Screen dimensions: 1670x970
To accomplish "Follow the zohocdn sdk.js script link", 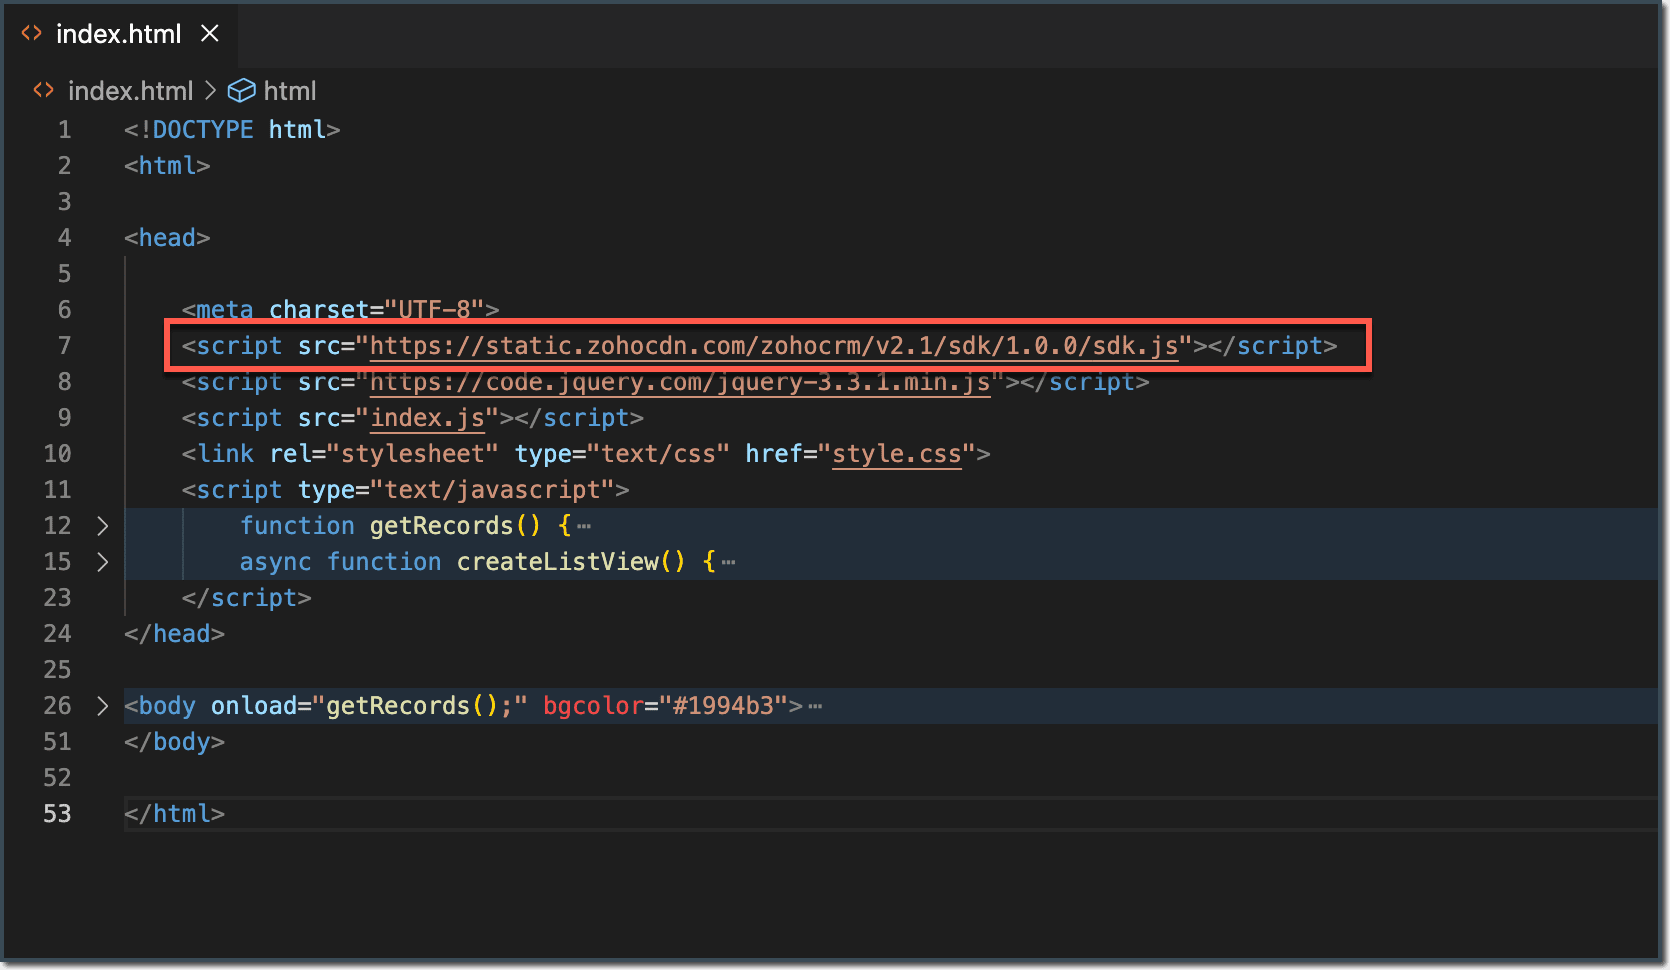I will tap(774, 346).
